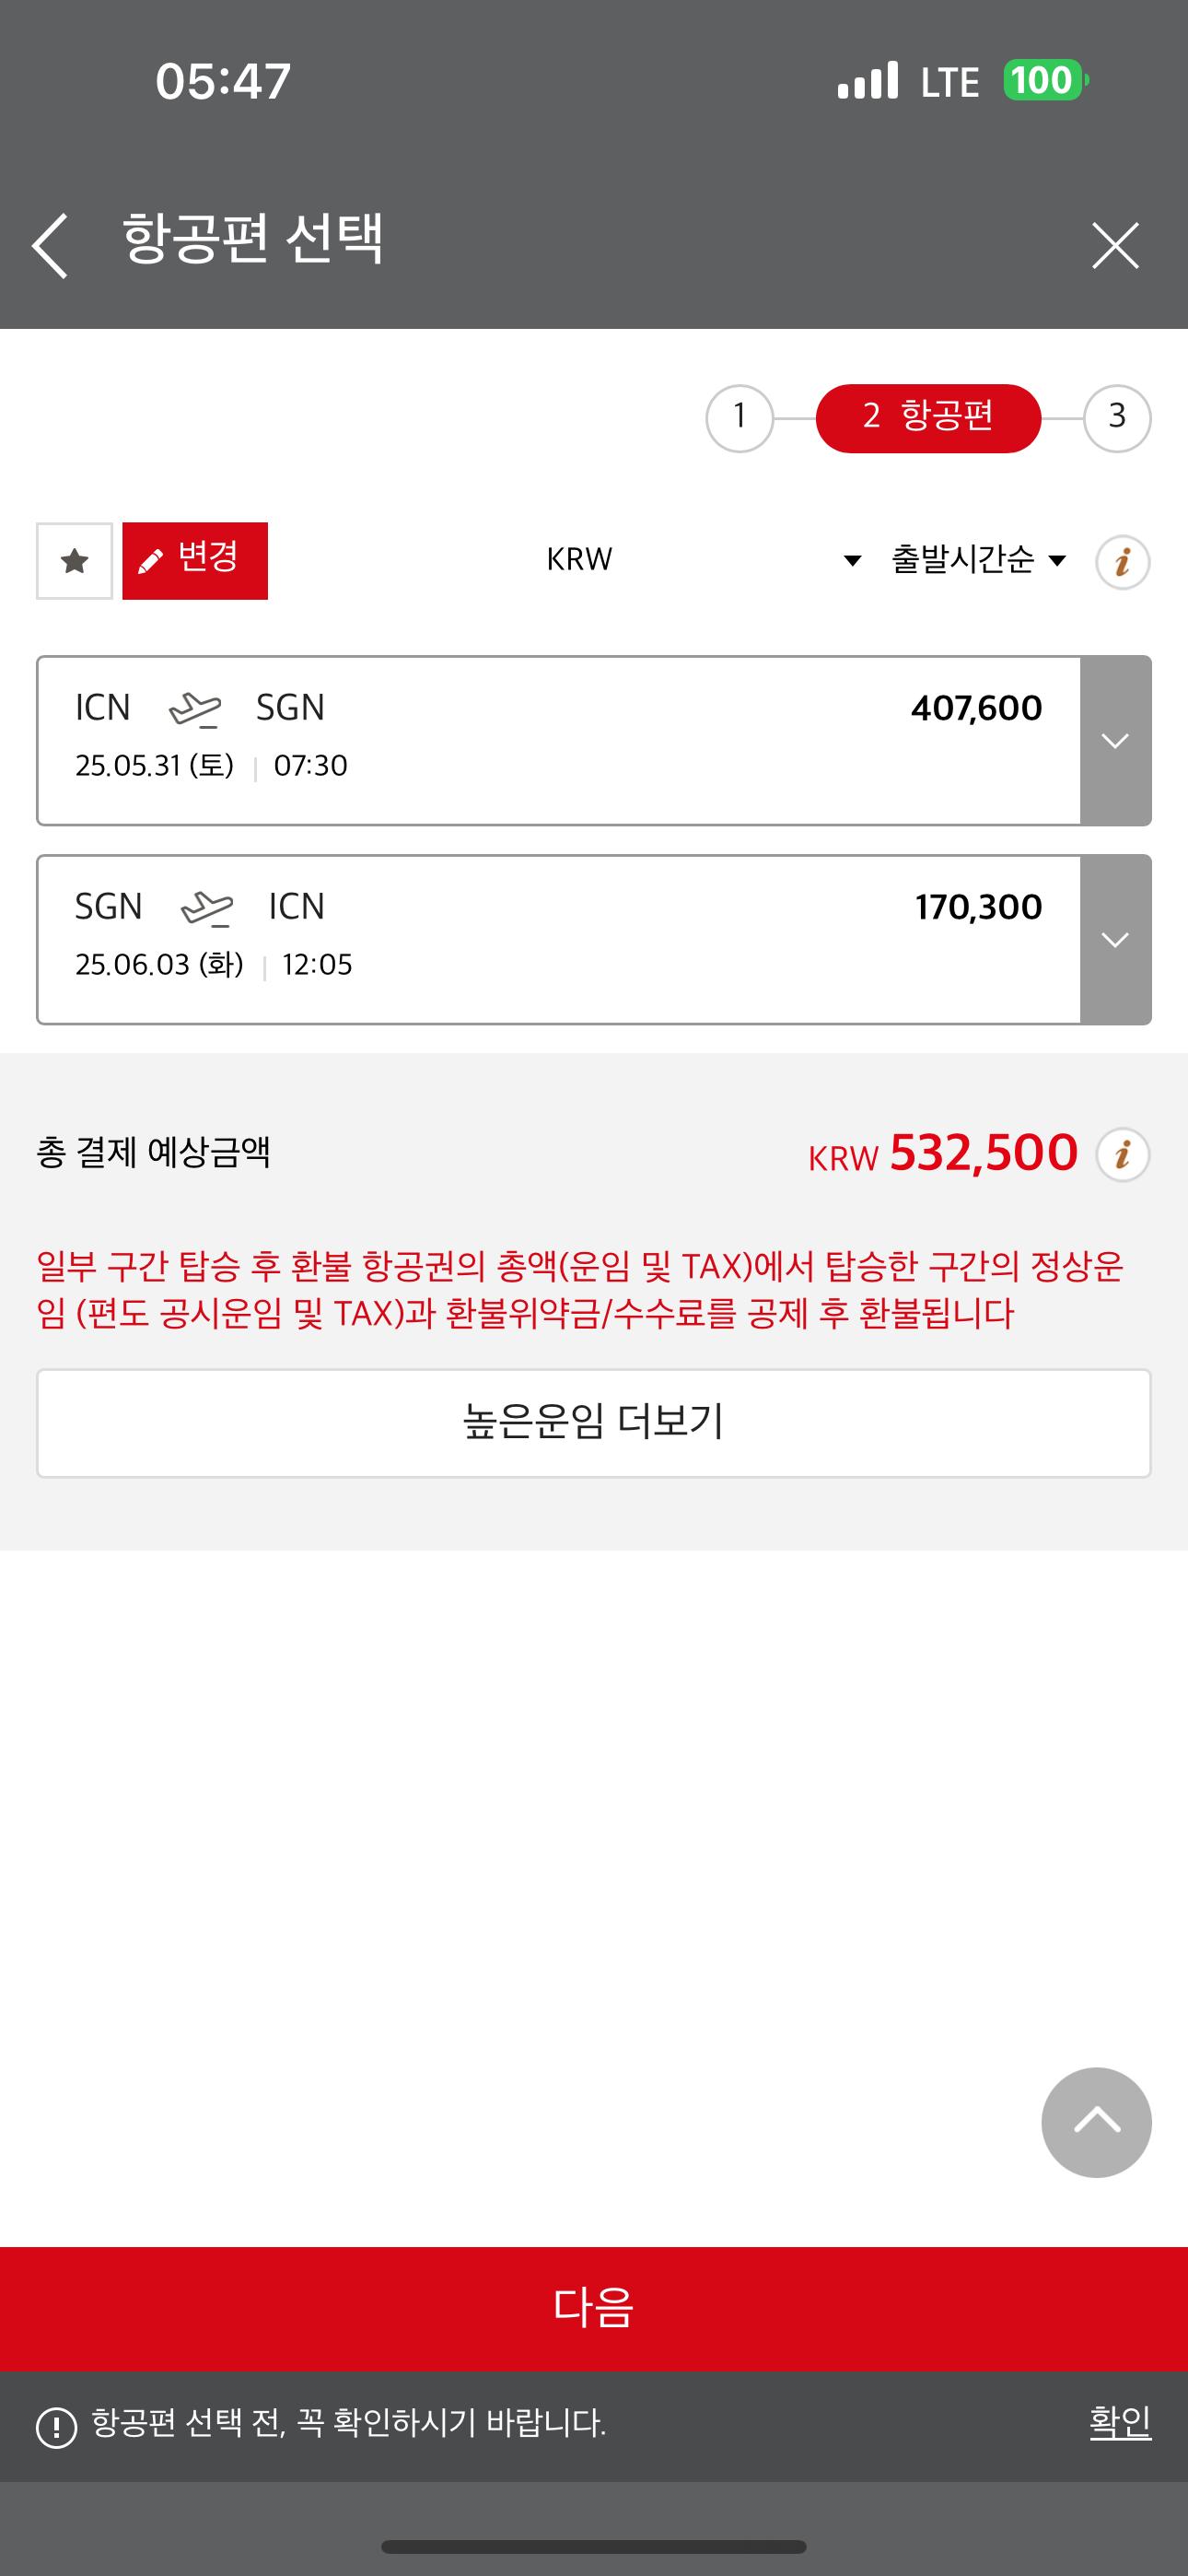Tap the scroll-to-top arrow button

(1096, 2121)
